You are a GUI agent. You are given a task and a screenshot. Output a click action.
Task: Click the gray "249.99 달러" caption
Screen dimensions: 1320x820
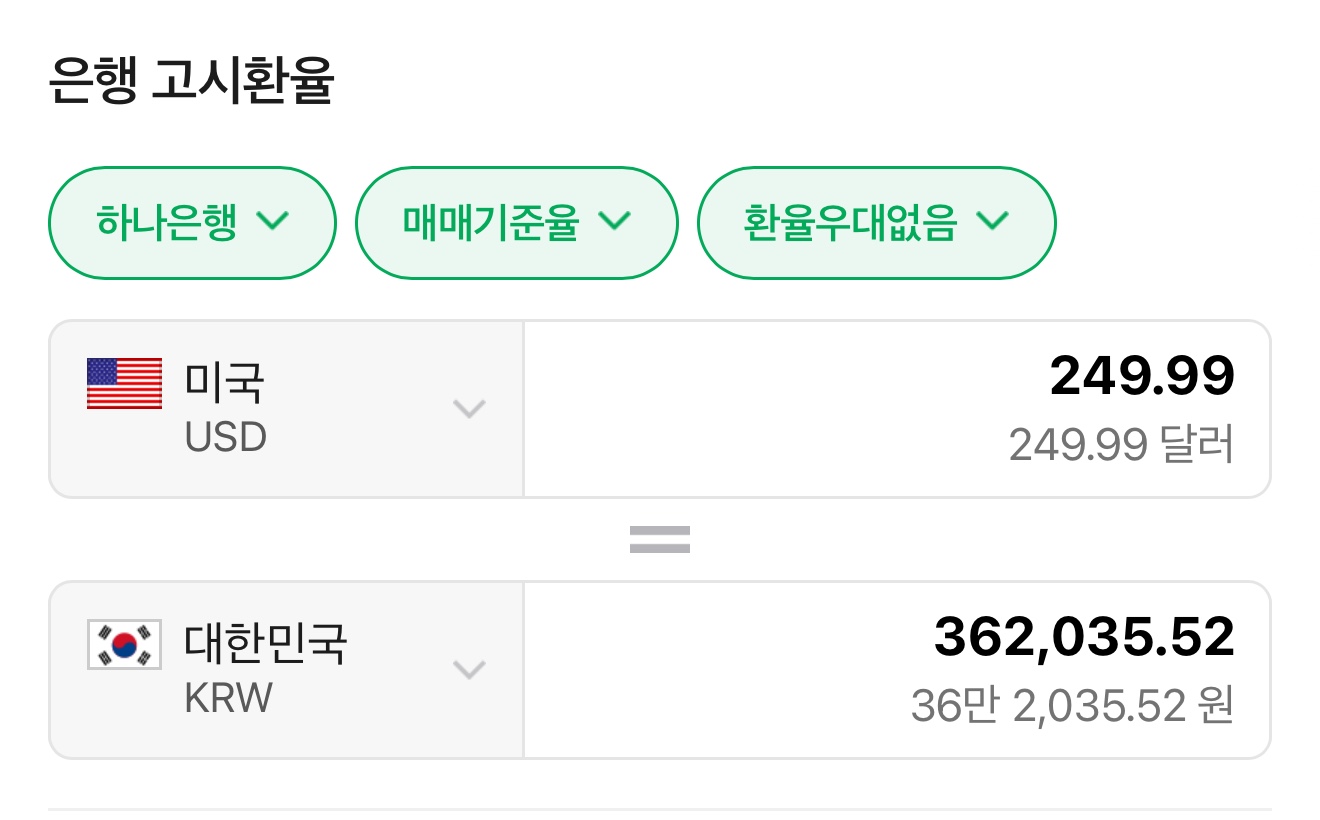click(1121, 444)
